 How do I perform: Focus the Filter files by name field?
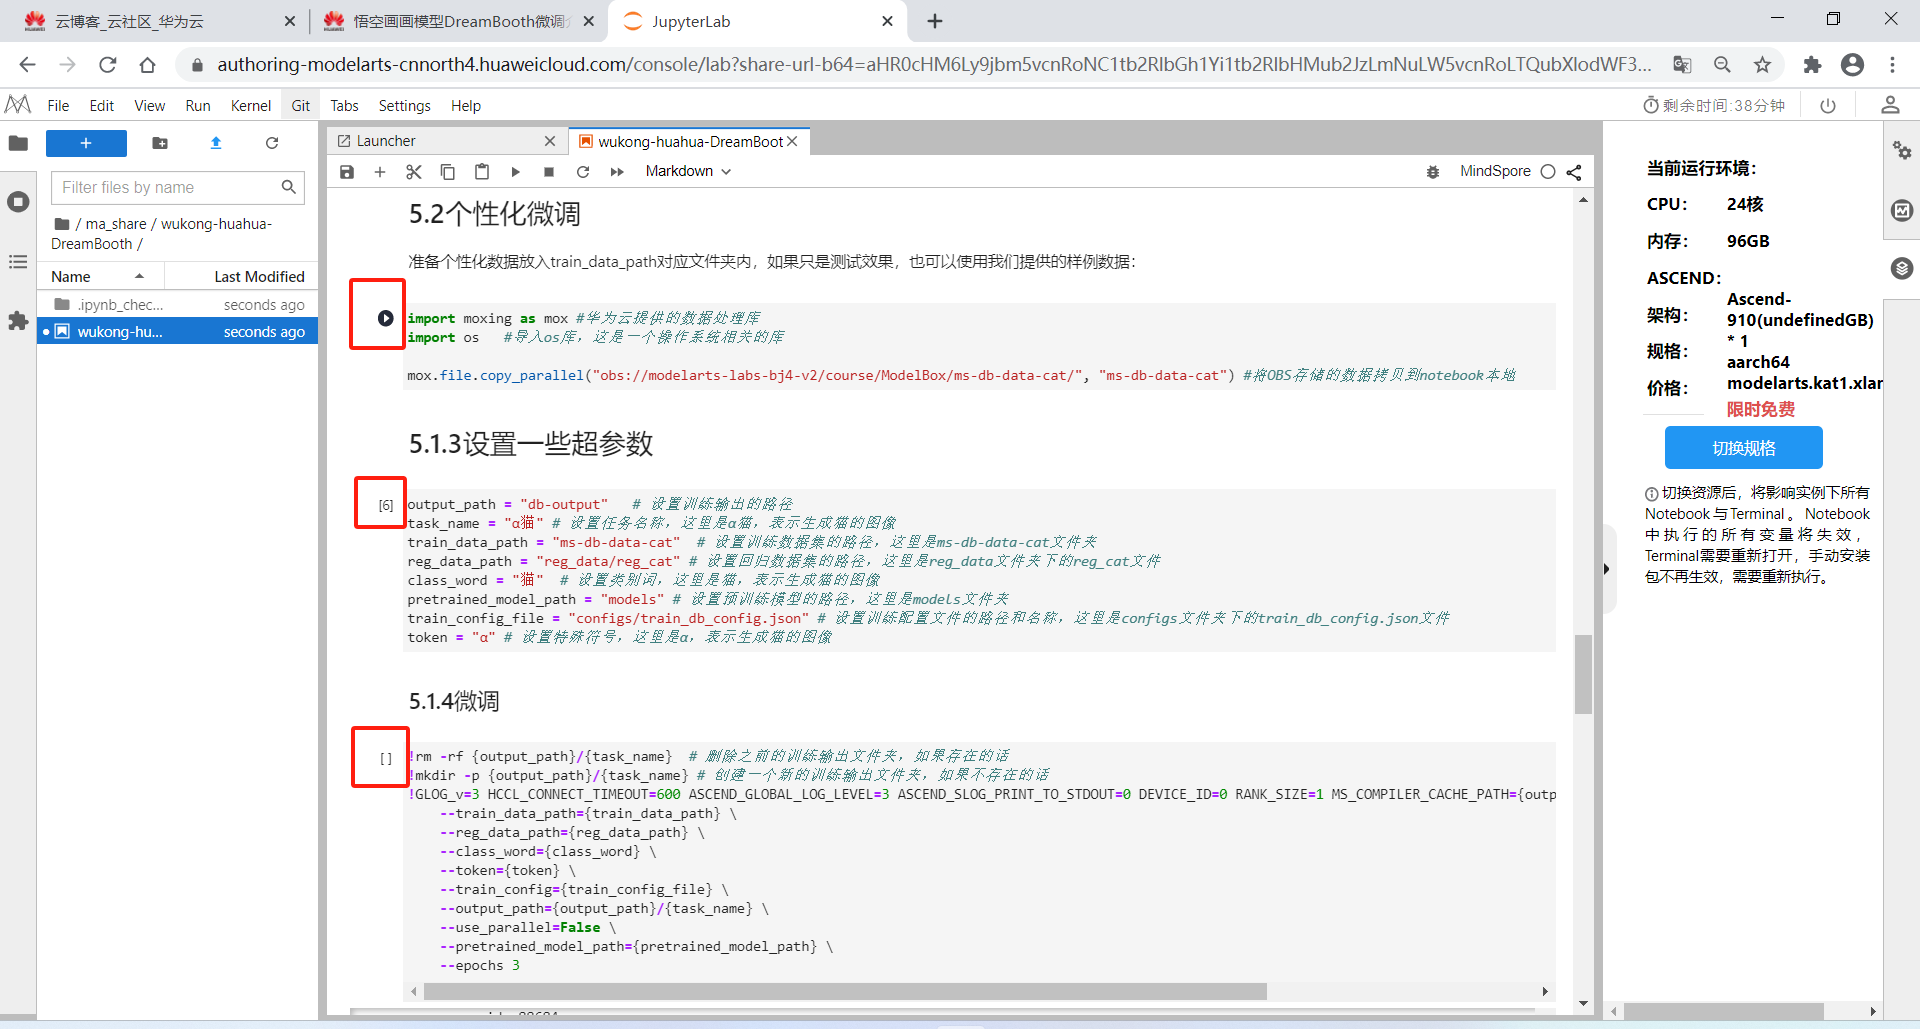coord(178,187)
